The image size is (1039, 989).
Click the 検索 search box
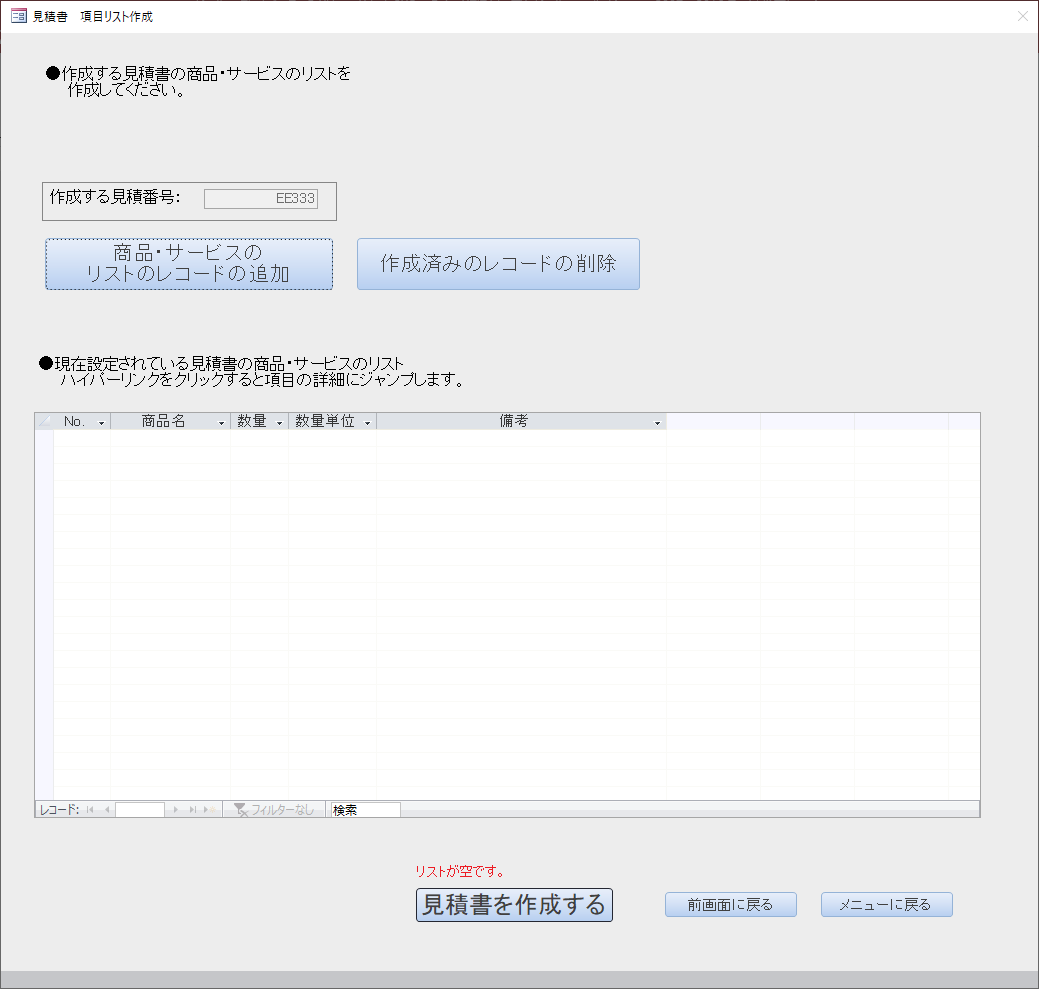pos(365,810)
